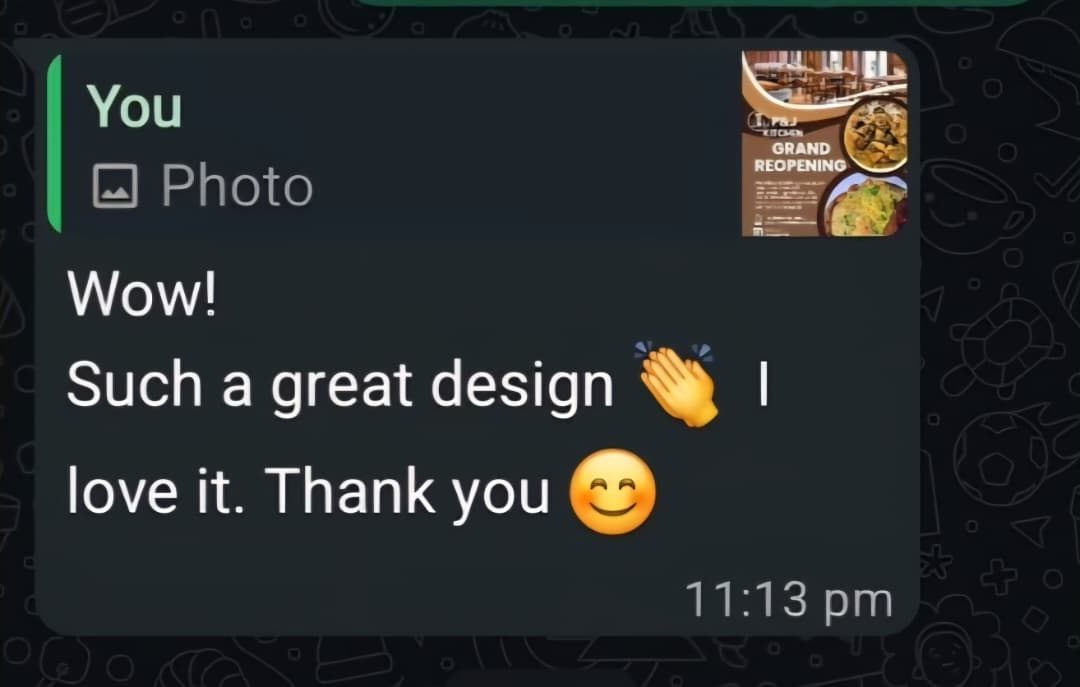1080x687 pixels.
Task: Click the "Photo" label in quoted reply
Action: 237,186
